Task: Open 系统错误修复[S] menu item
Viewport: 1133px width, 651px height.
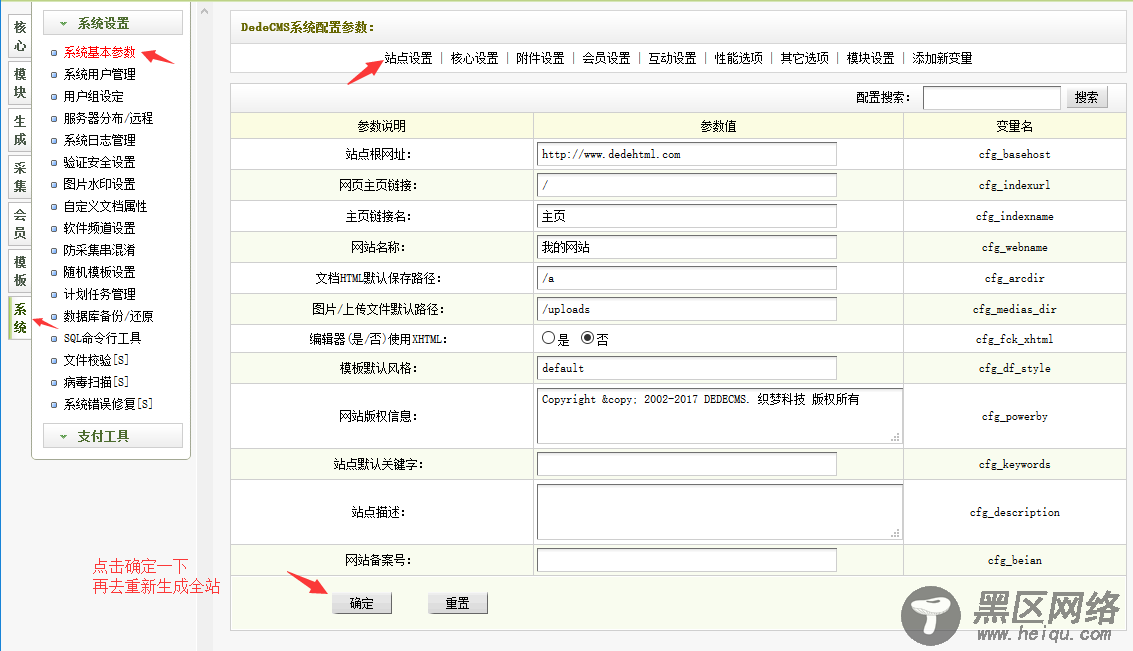Action: (x=108, y=404)
